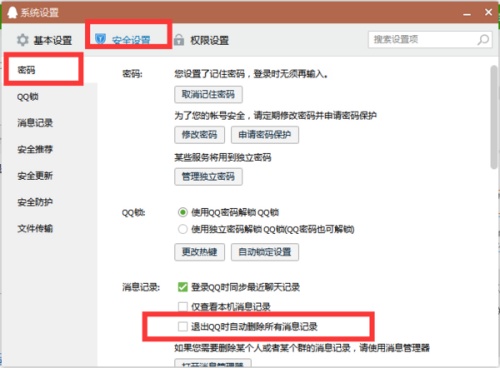Click the vertical scrollbar thumb

(494, 117)
